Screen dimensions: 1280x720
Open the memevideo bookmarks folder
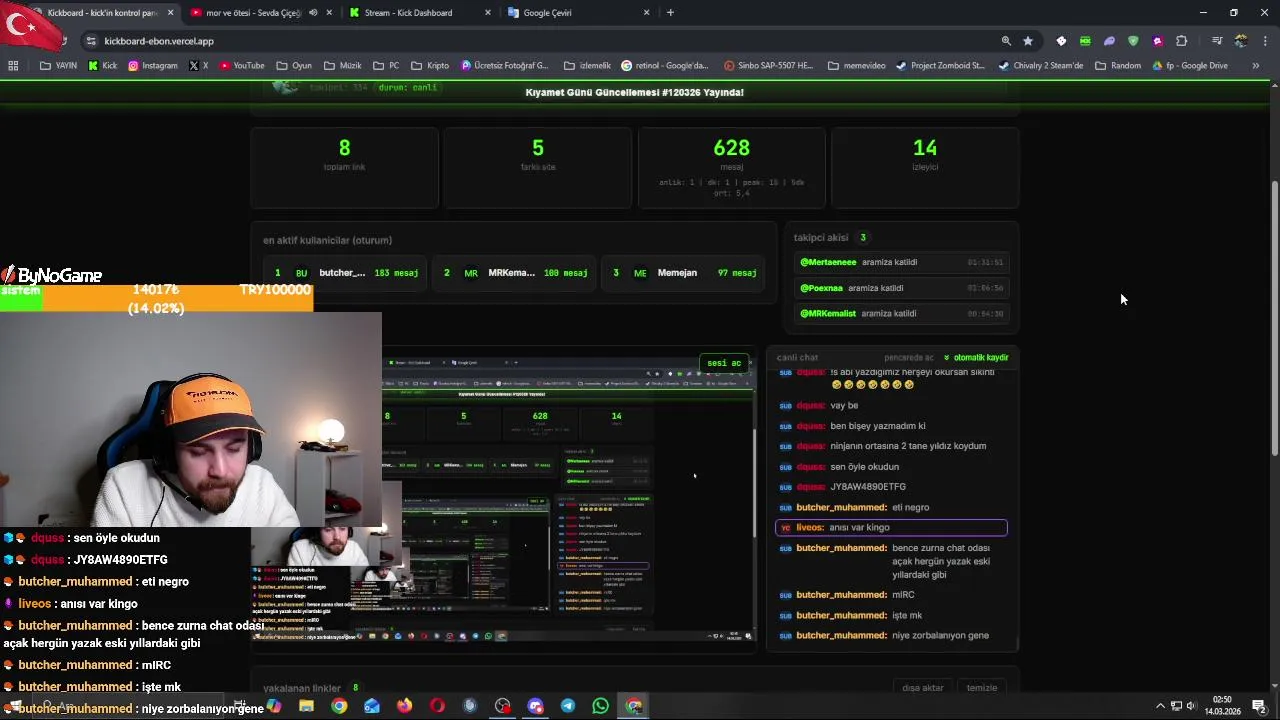click(x=857, y=66)
